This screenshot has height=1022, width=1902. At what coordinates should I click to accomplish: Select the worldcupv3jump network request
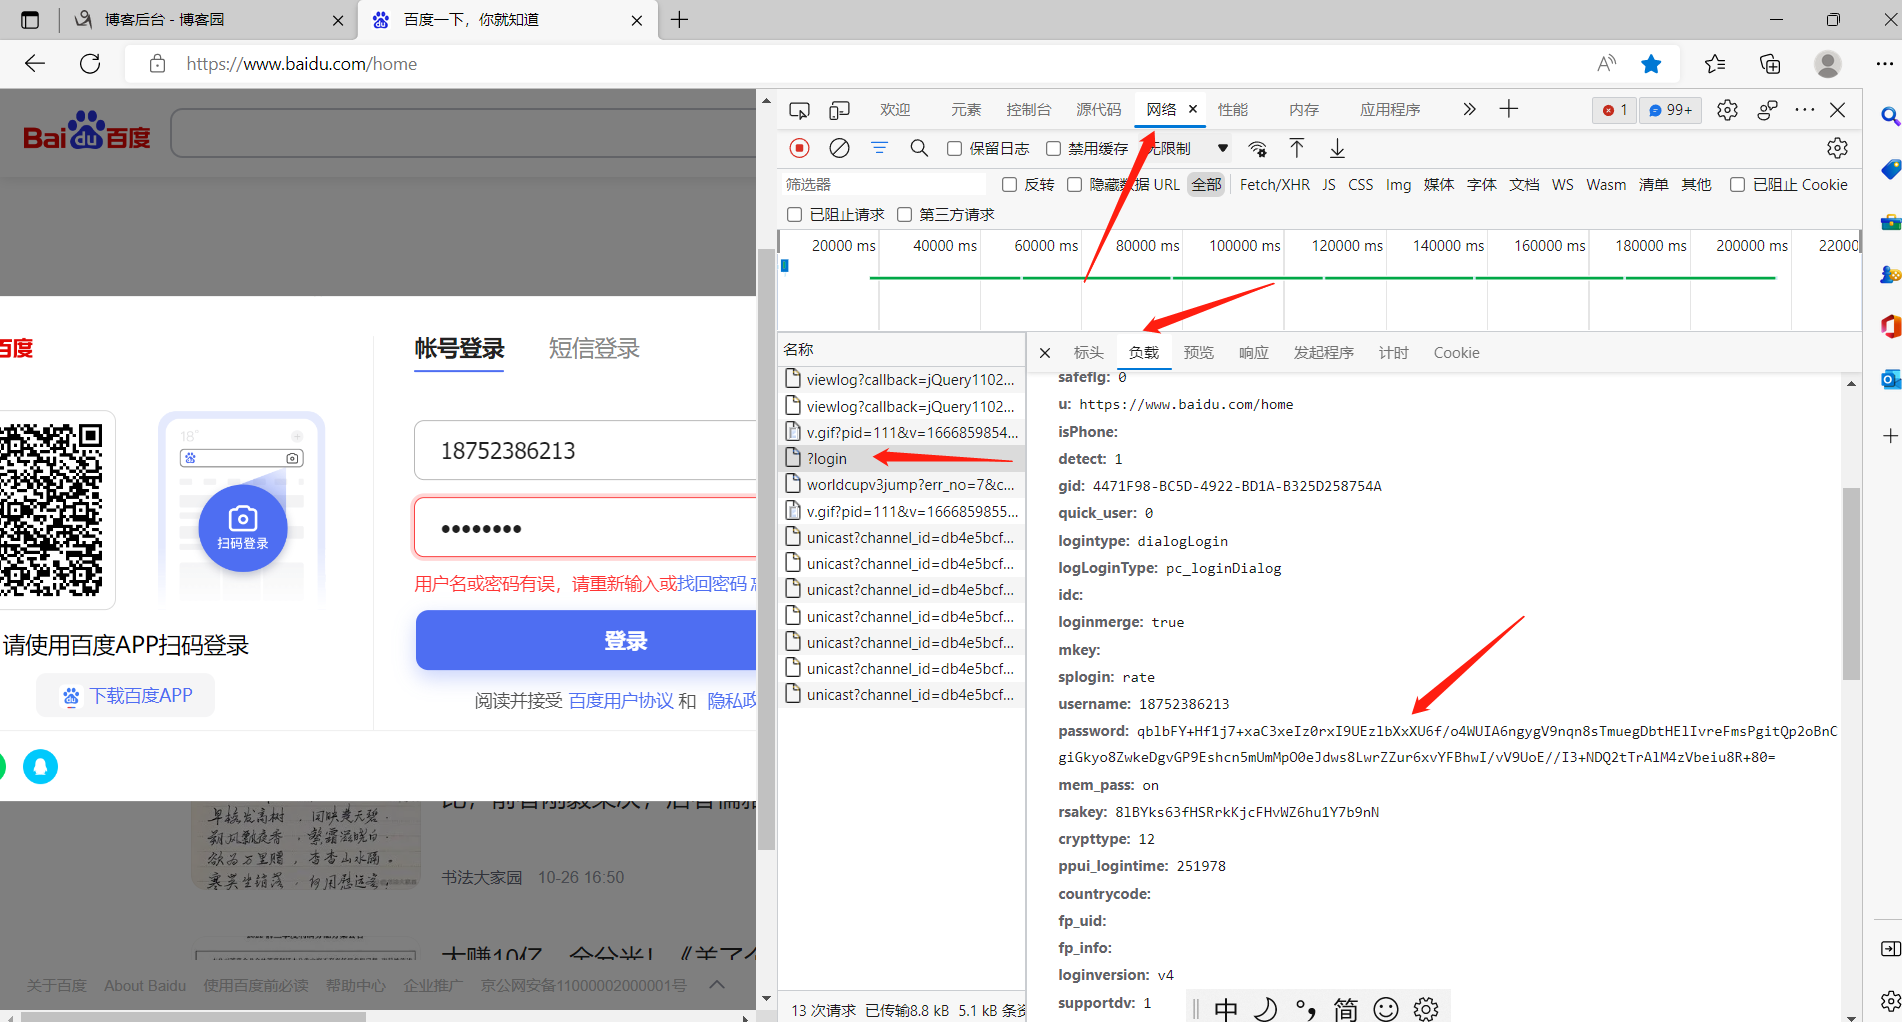pyautogui.click(x=902, y=485)
